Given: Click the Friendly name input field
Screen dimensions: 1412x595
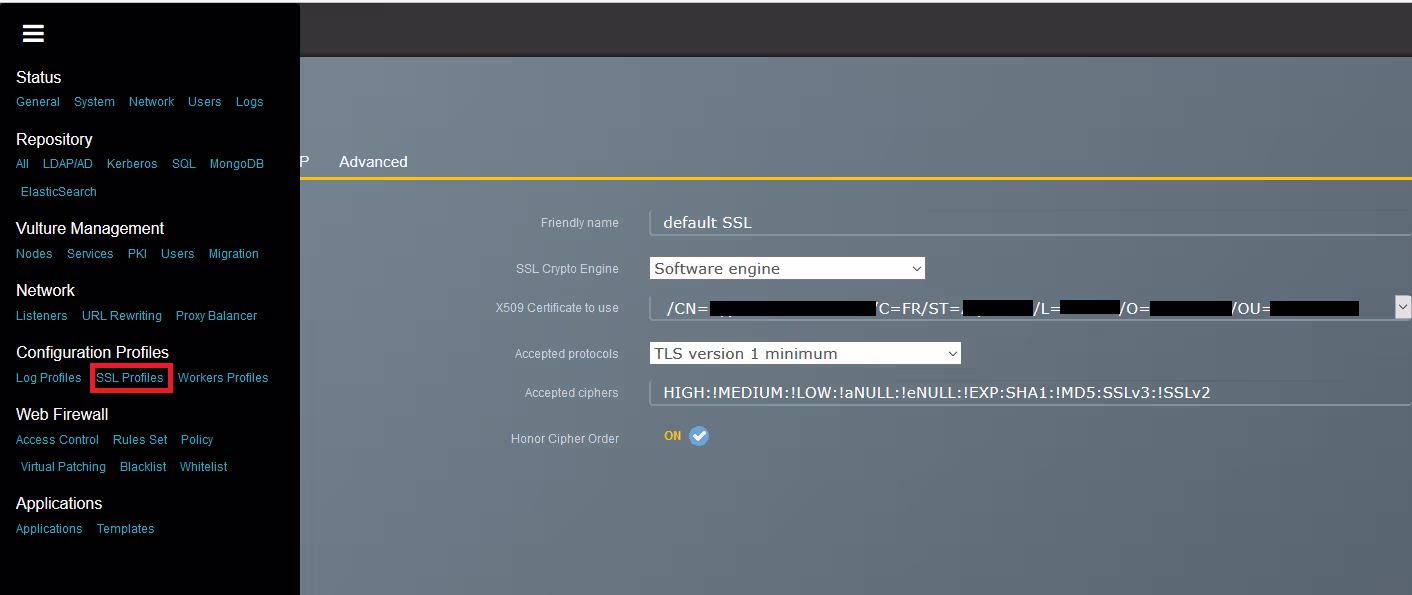Looking at the screenshot, I should point(1030,223).
